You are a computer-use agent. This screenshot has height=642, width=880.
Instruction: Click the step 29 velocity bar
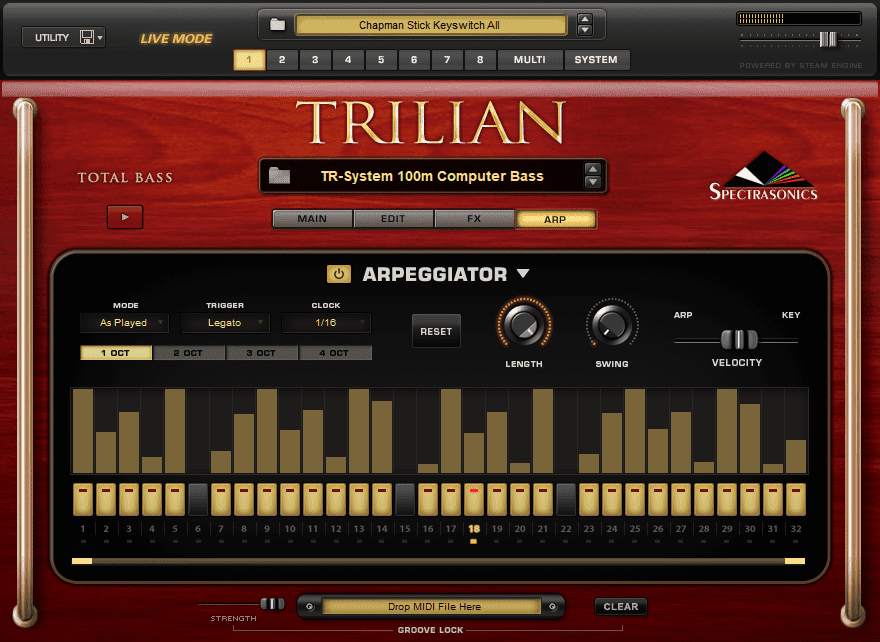pyautogui.click(x=727, y=431)
